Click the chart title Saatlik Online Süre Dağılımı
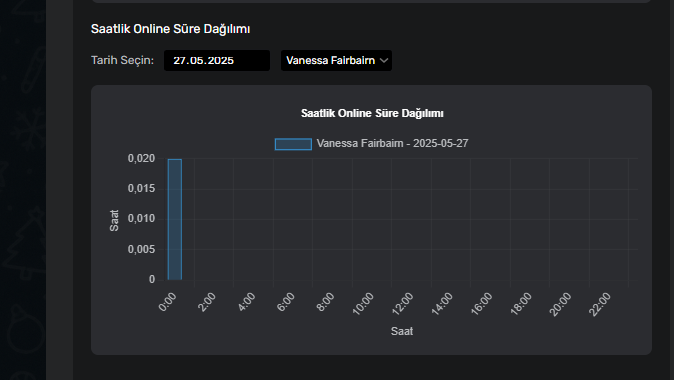This screenshot has width=674, height=380. [372, 113]
